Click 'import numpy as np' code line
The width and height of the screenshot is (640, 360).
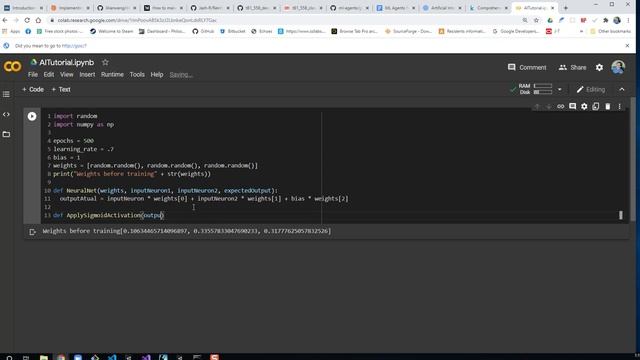[84, 124]
